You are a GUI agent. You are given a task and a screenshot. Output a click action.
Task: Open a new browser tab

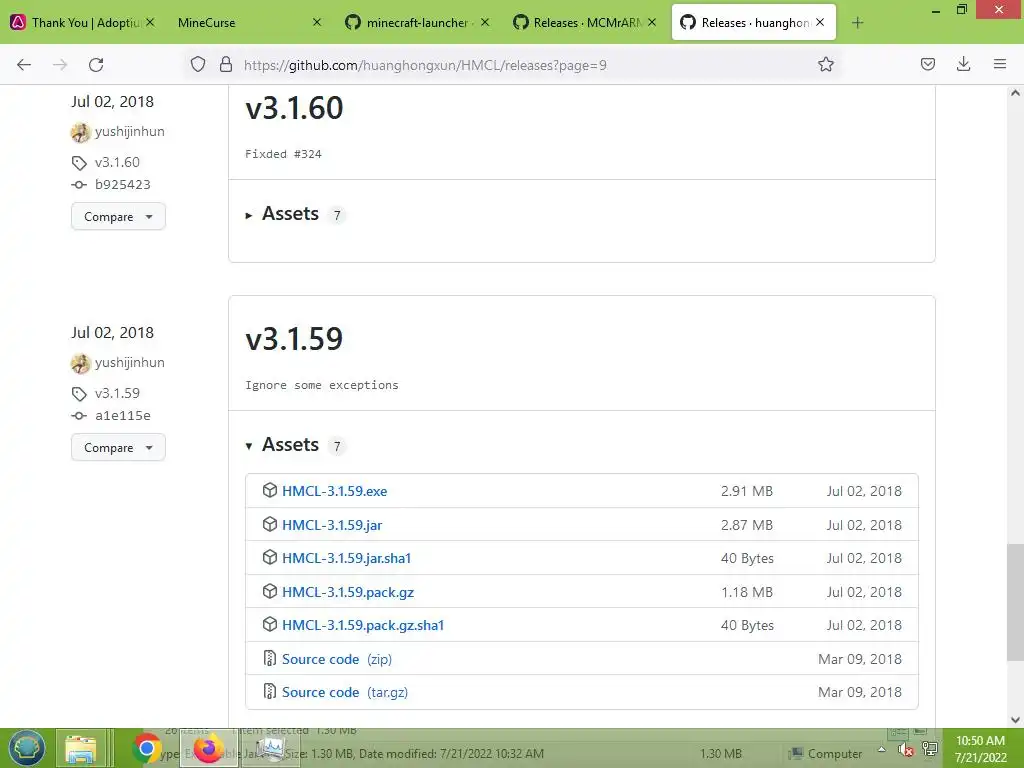point(857,23)
